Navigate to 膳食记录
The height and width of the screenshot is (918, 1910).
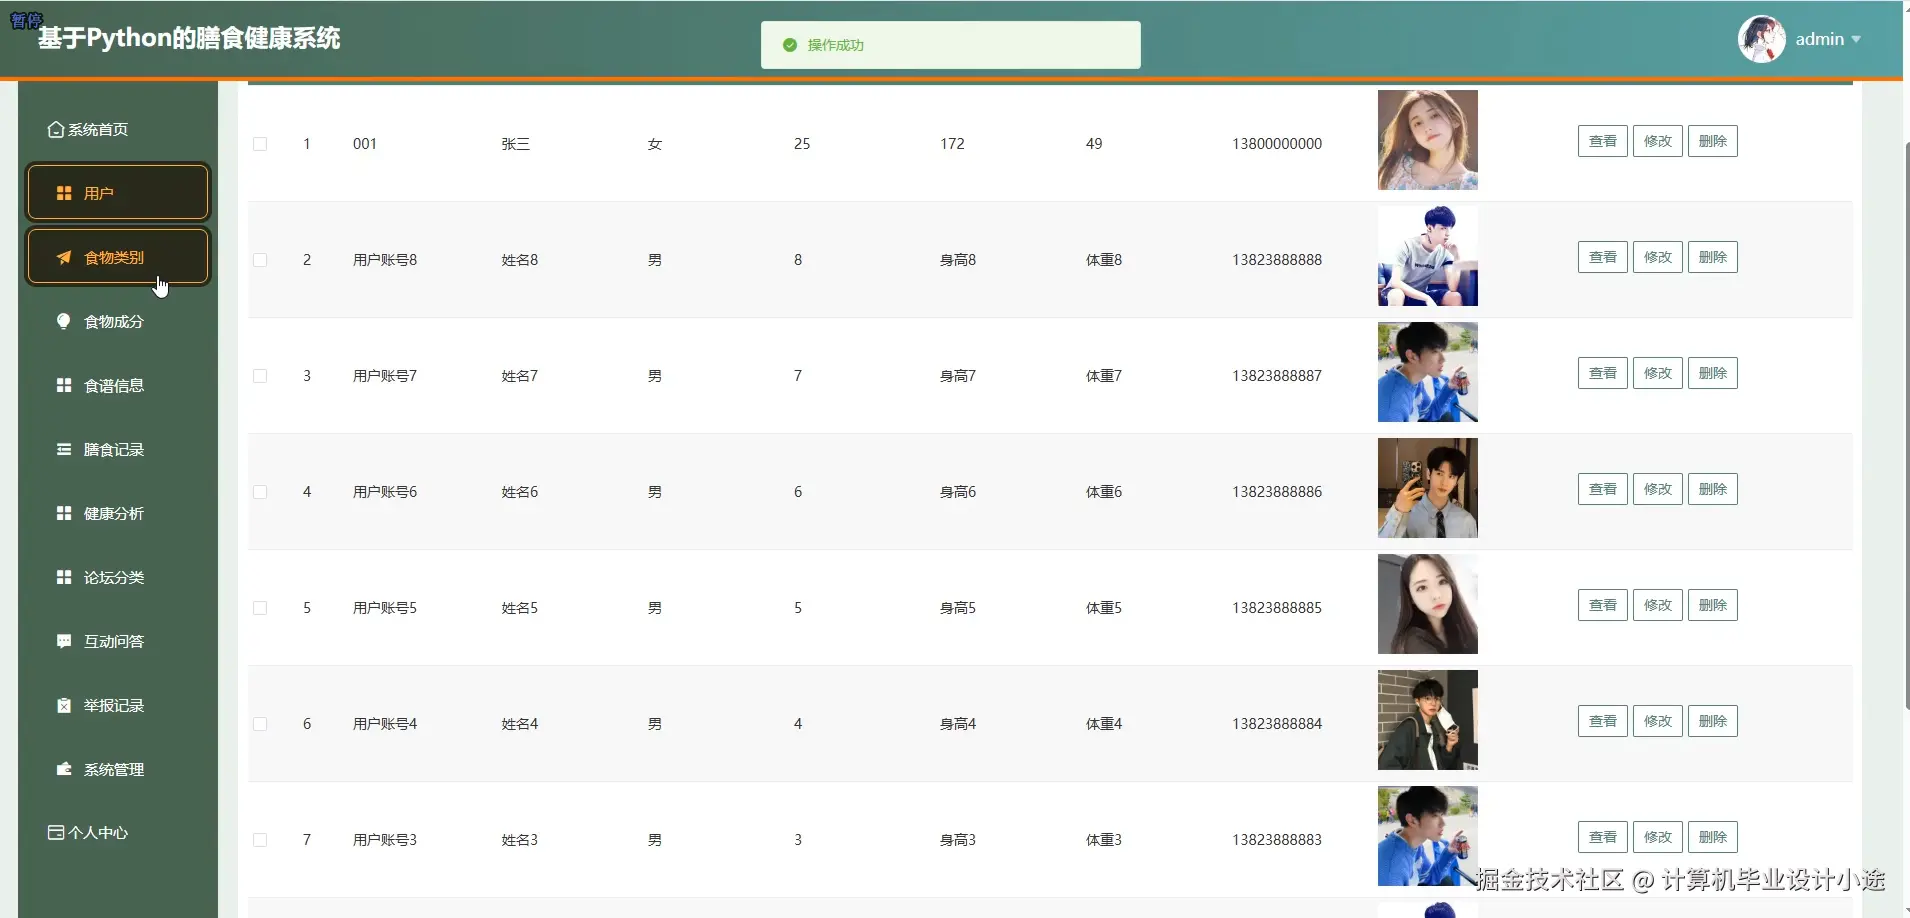tap(118, 449)
